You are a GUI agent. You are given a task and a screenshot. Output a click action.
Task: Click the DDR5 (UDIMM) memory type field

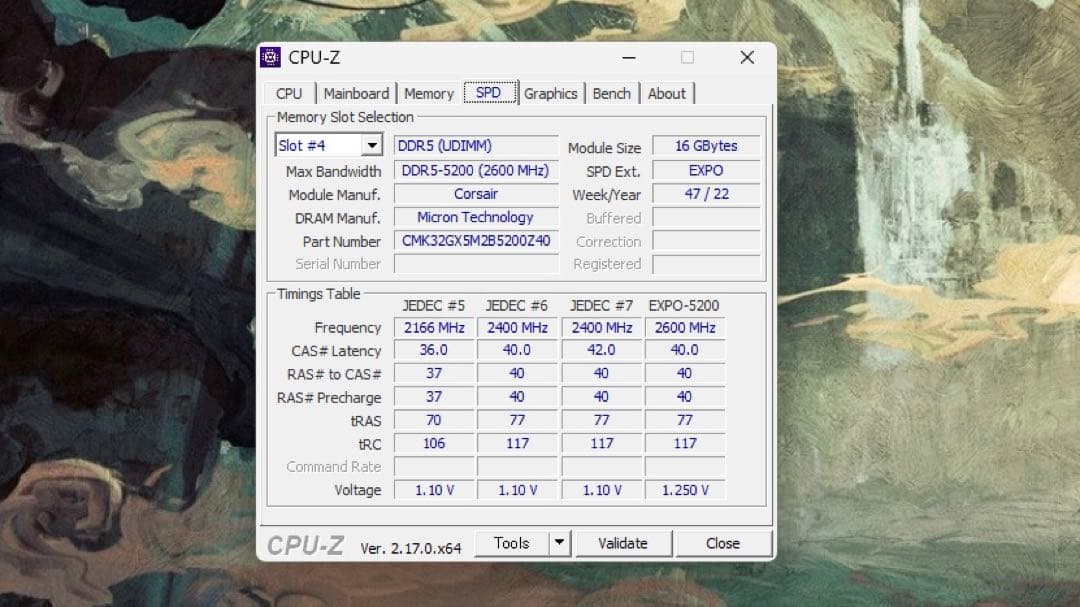click(476, 146)
